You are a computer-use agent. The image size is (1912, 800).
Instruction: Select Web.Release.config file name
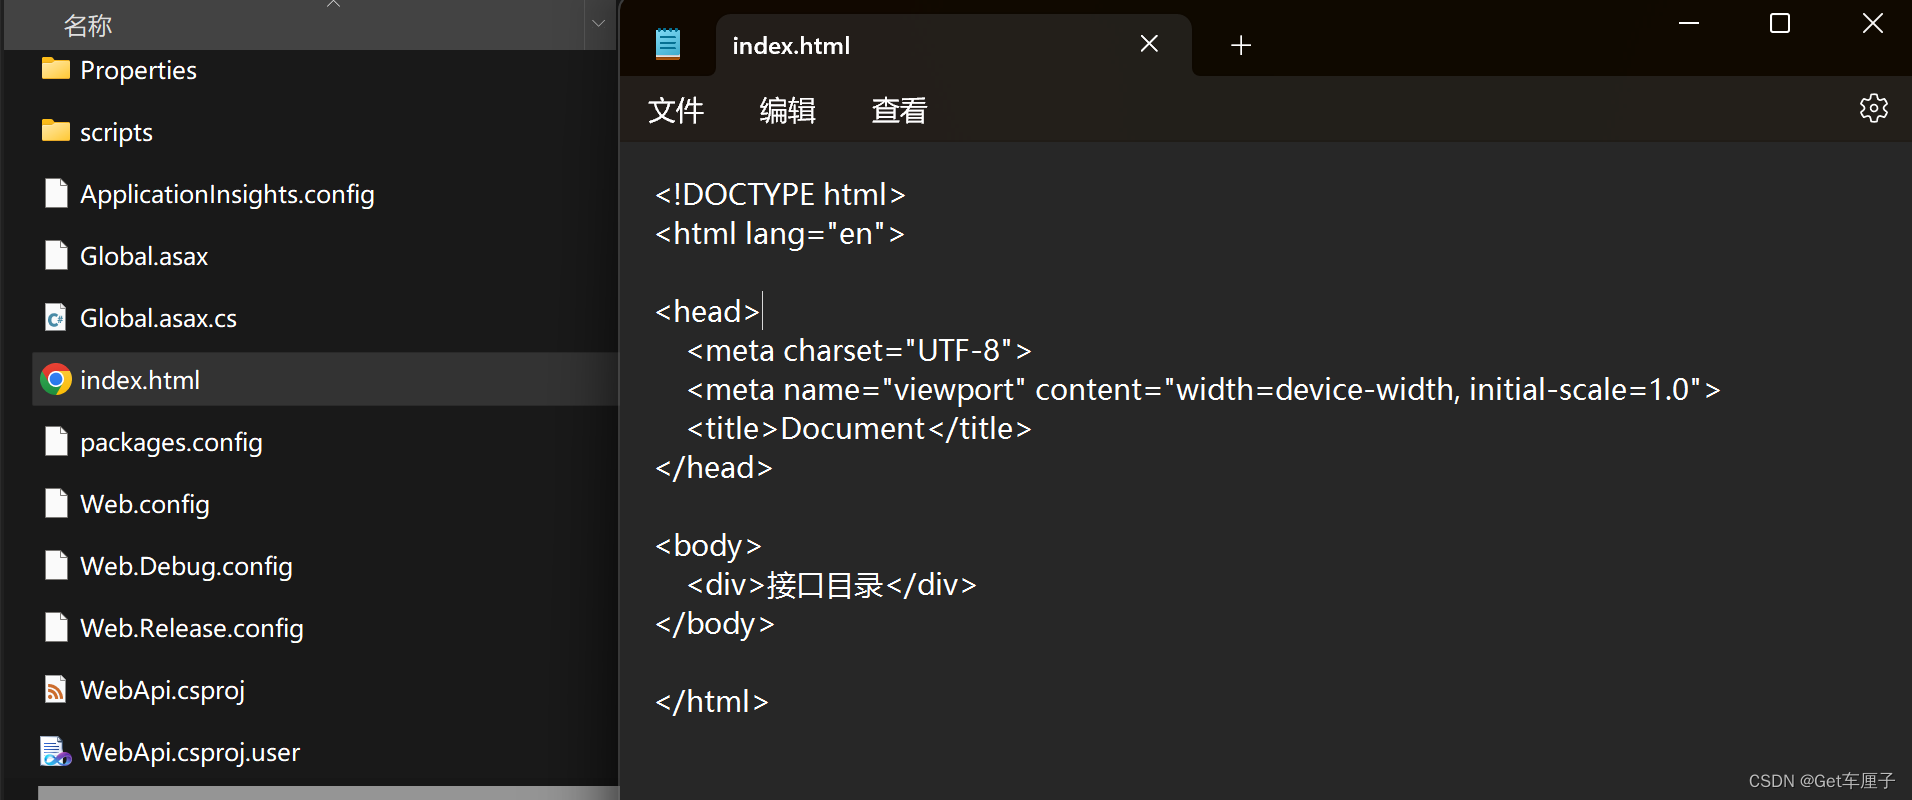(192, 629)
